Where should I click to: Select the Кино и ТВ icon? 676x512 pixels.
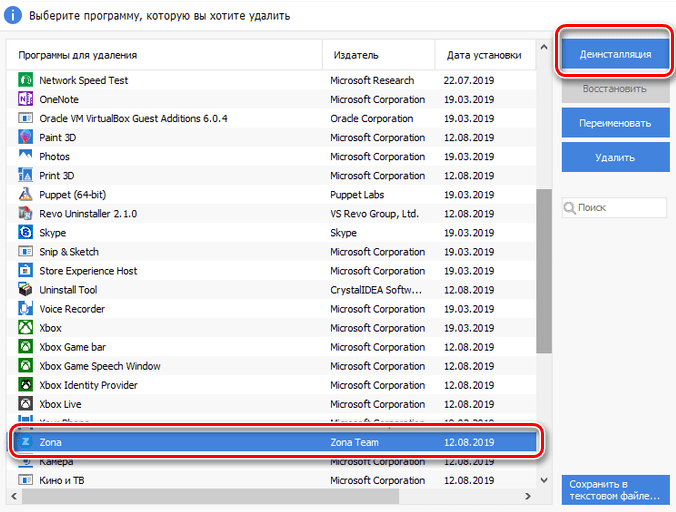pos(25,480)
